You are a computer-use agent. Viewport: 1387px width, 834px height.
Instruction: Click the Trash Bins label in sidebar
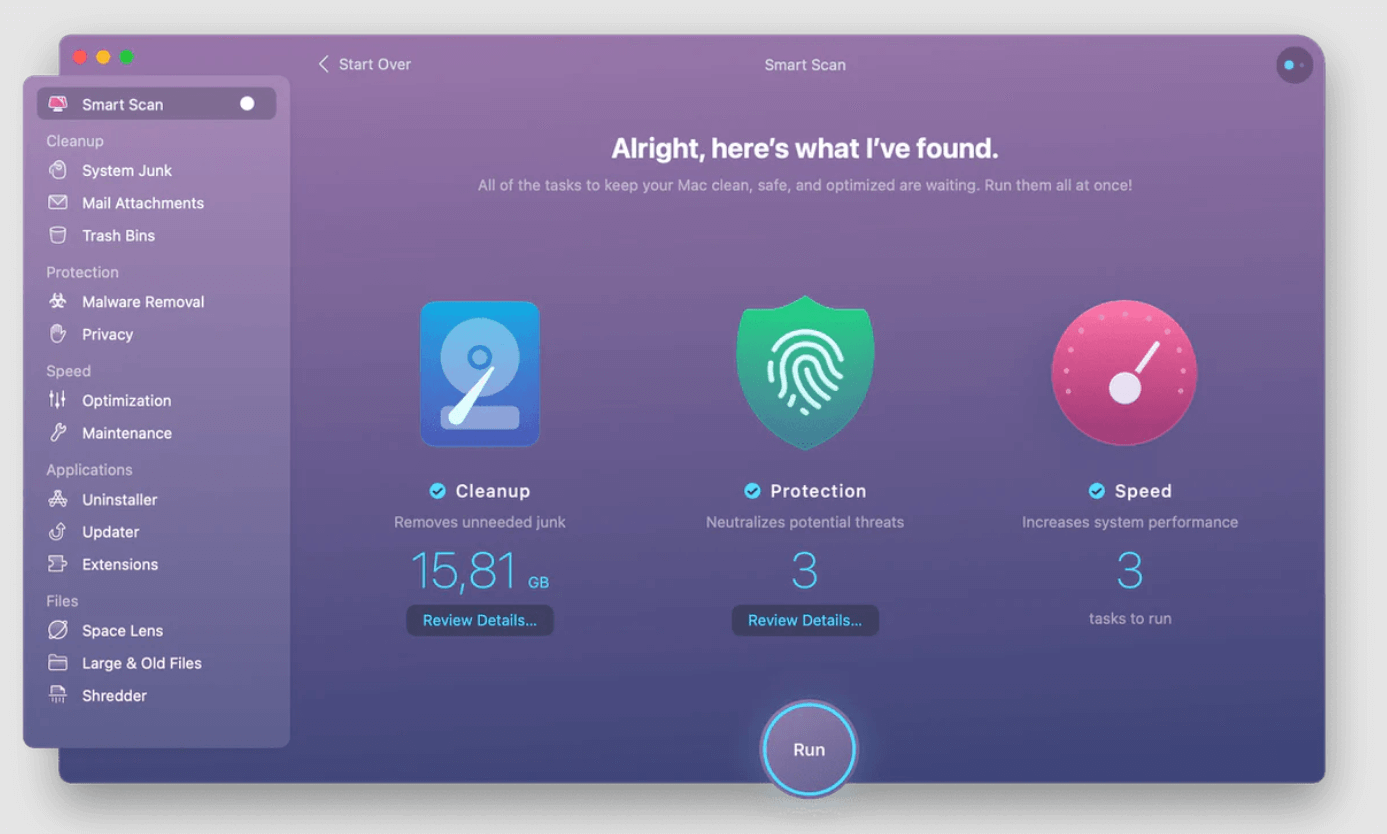point(118,236)
